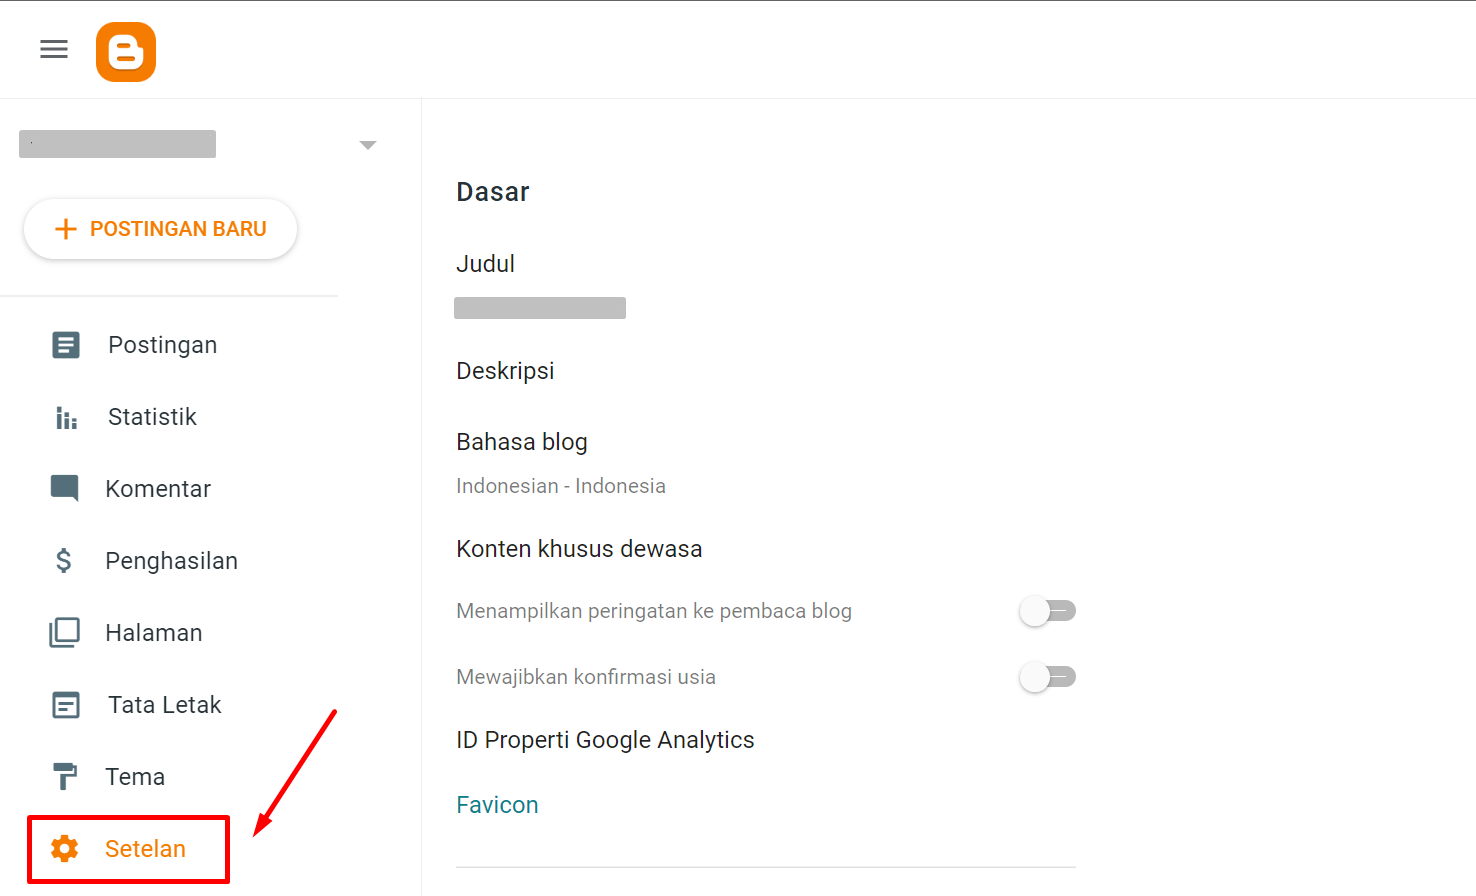Toggle Menampilkan peringatan ke pembaca blog switch
1476x896 pixels.
click(x=1047, y=611)
